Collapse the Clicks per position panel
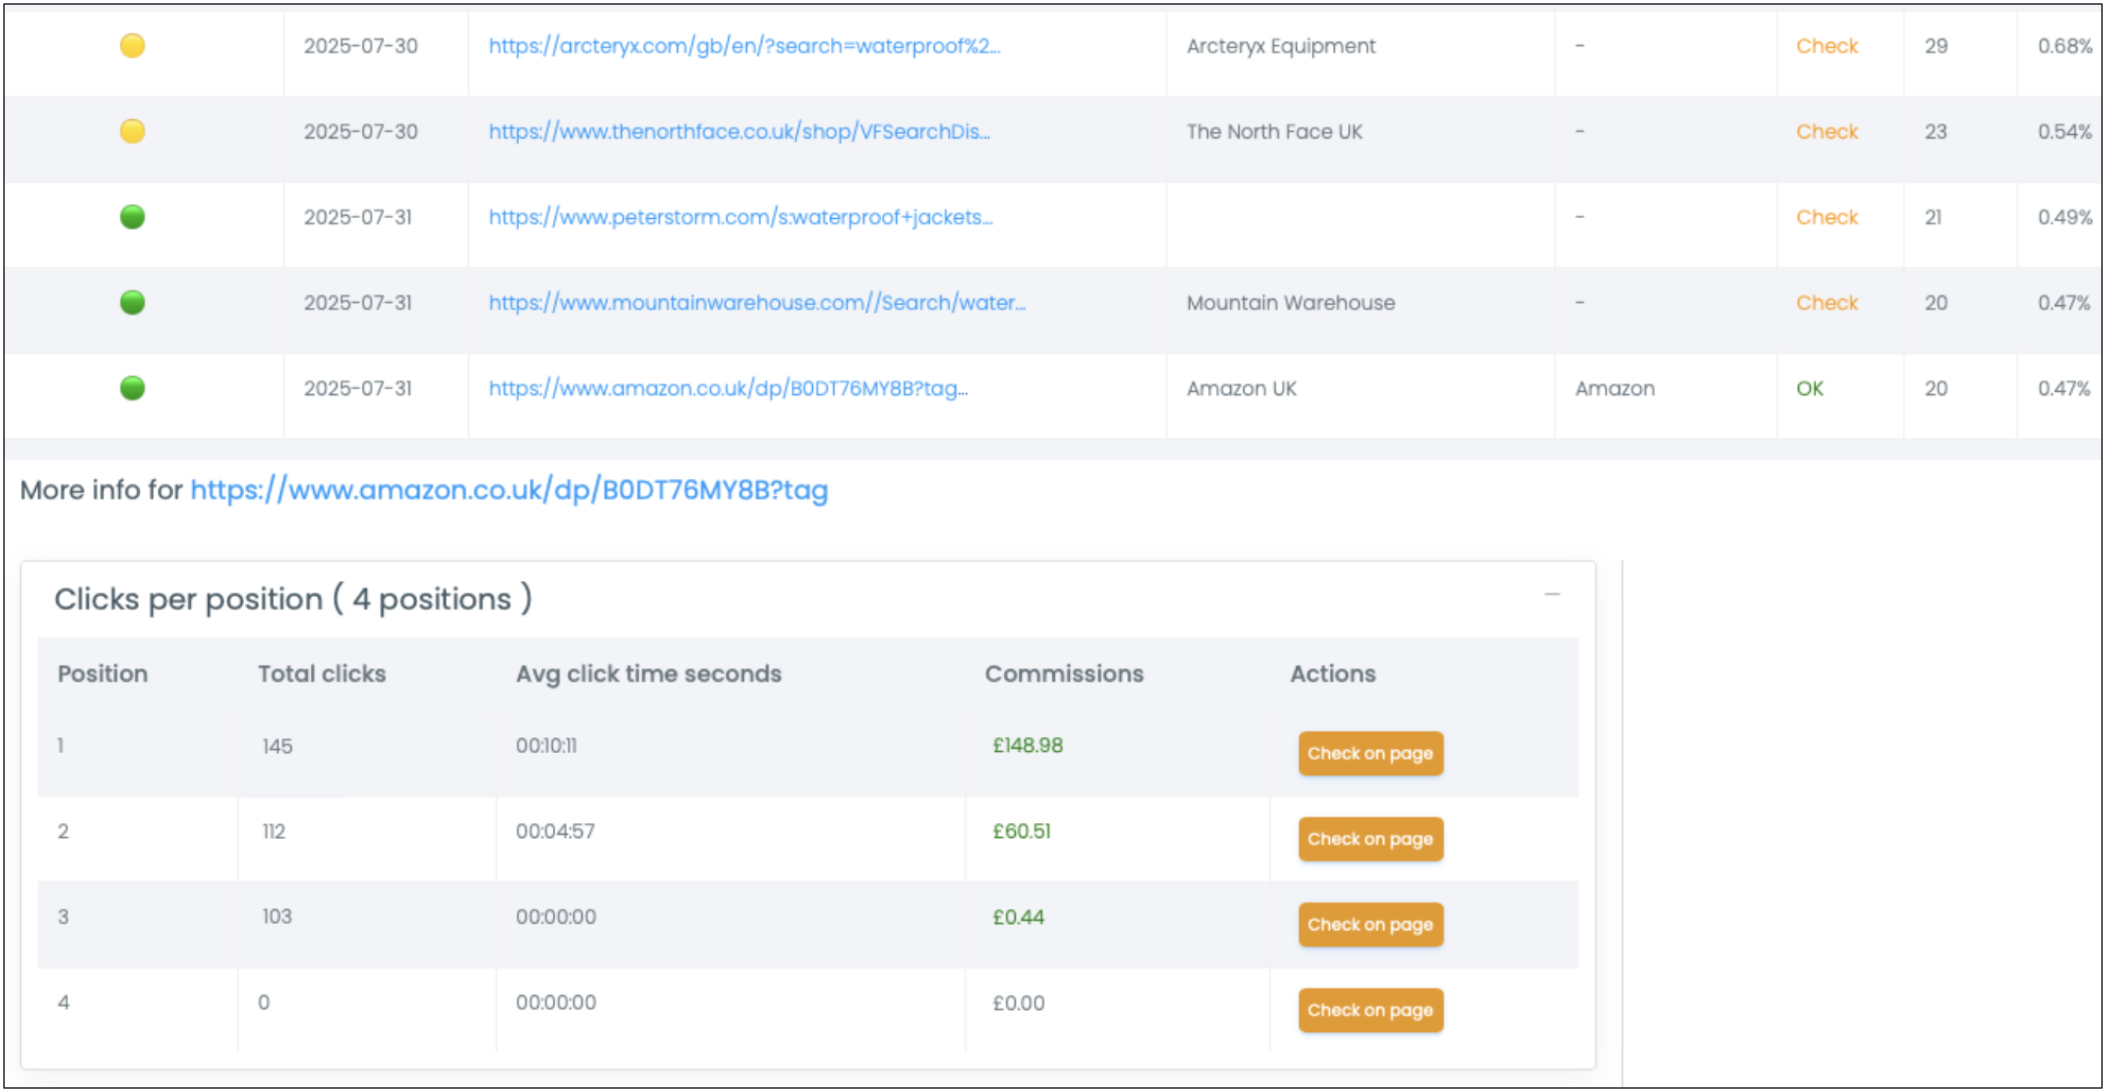Image resolution: width=2106 pixels, height=1092 pixels. 1552,595
